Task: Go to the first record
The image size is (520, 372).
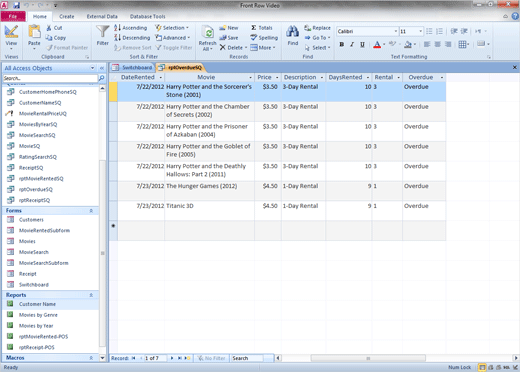Action: click(133, 358)
